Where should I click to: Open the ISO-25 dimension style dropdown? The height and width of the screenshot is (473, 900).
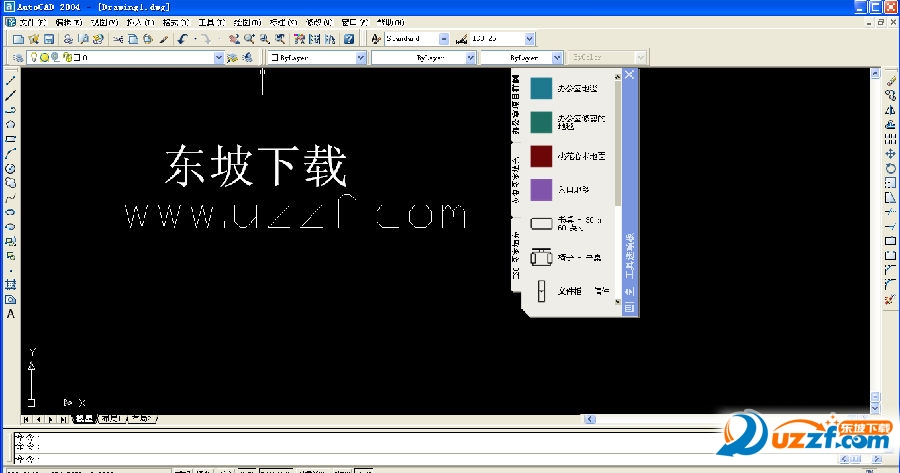pos(530,39)
